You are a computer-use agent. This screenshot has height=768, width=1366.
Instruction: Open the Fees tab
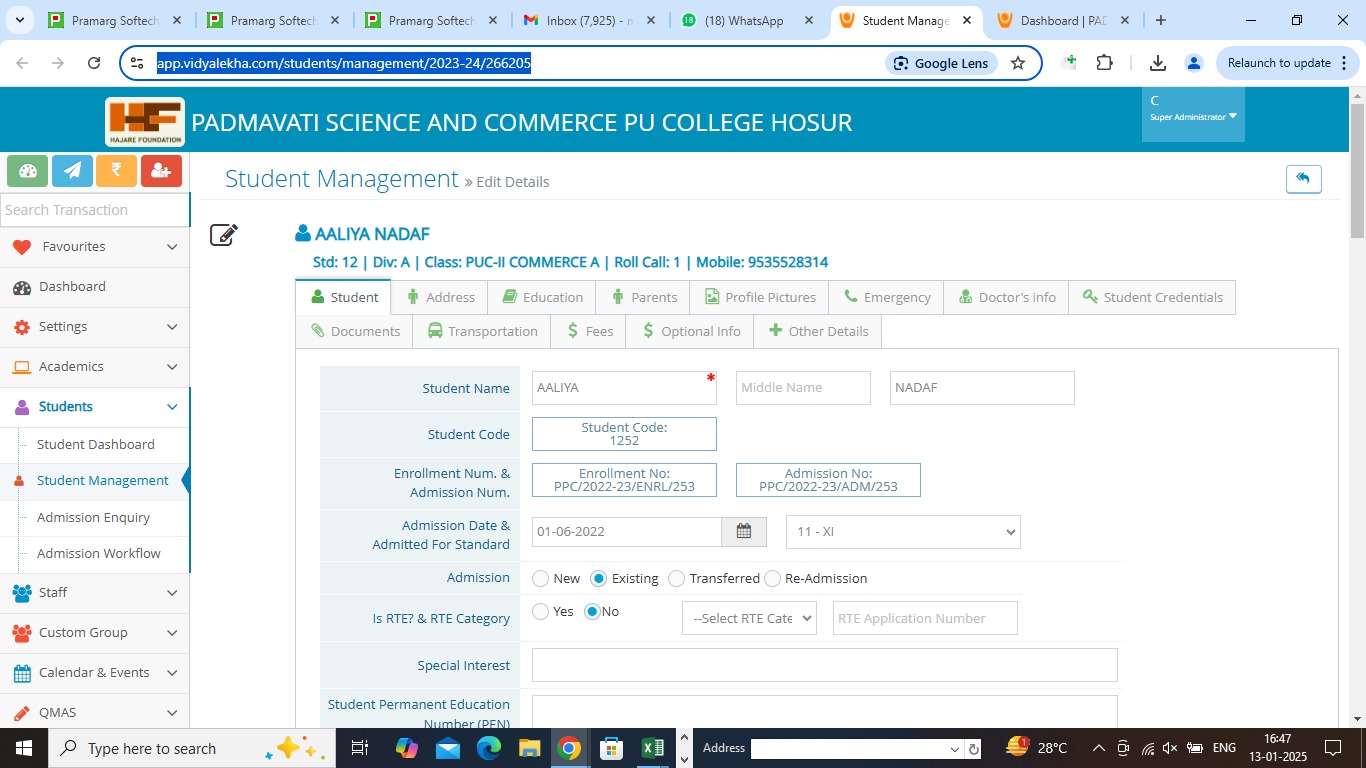click(589, 331)
